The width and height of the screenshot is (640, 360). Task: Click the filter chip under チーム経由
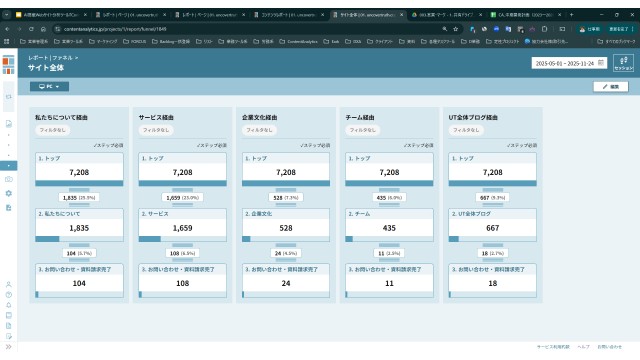click(362, 130)
